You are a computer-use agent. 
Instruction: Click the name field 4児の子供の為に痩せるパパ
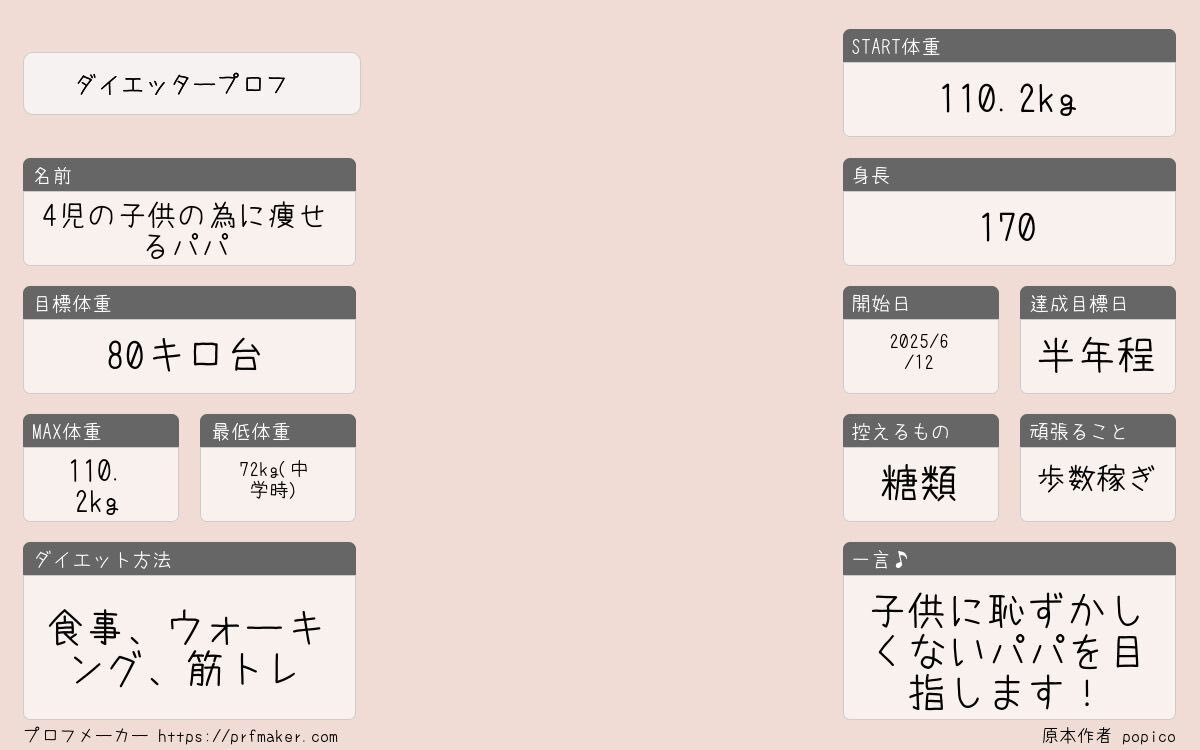(x=189, y=229)
